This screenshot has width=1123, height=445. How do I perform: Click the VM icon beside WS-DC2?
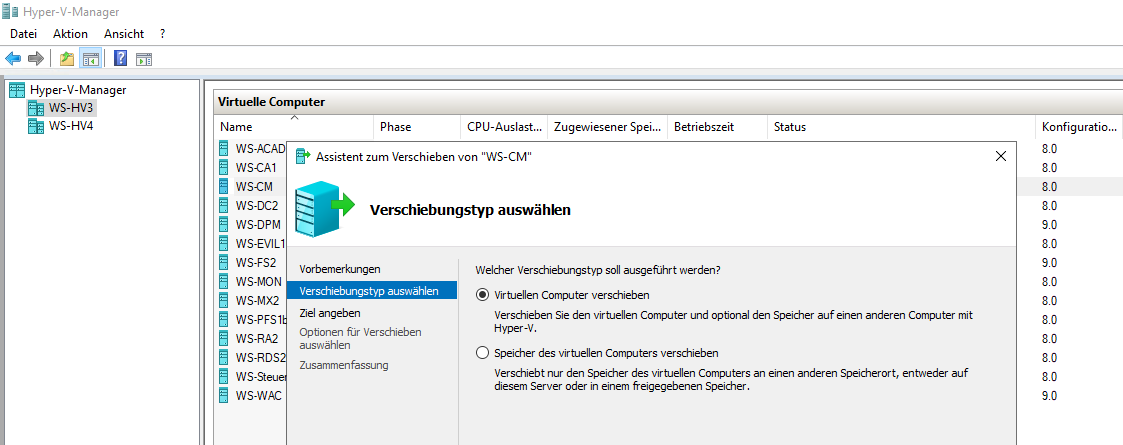[x=225, y=205]
